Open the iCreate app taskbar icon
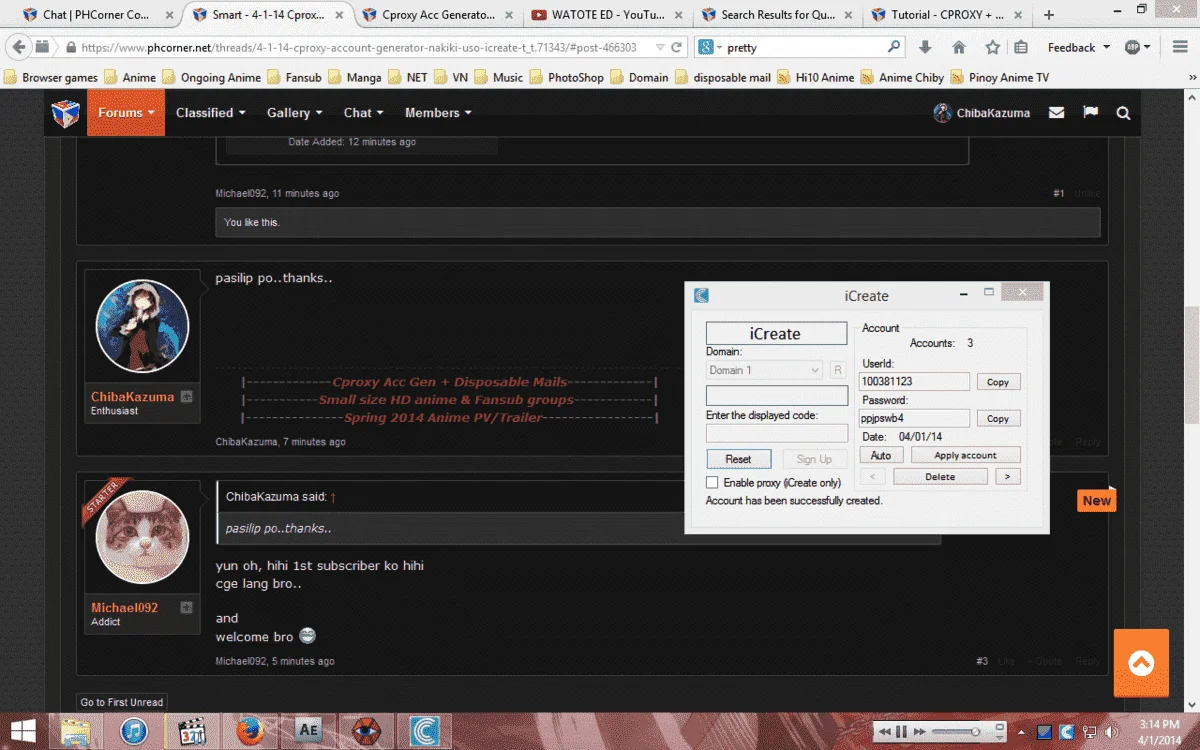This screenshot has height=750, width=1200. 423,732
